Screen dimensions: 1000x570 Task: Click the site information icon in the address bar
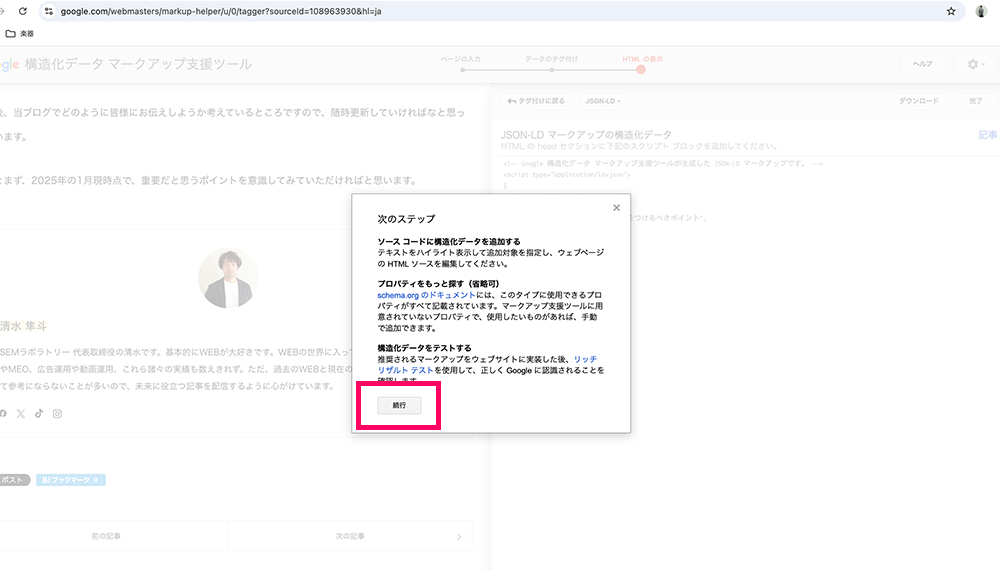pos(49,11)
